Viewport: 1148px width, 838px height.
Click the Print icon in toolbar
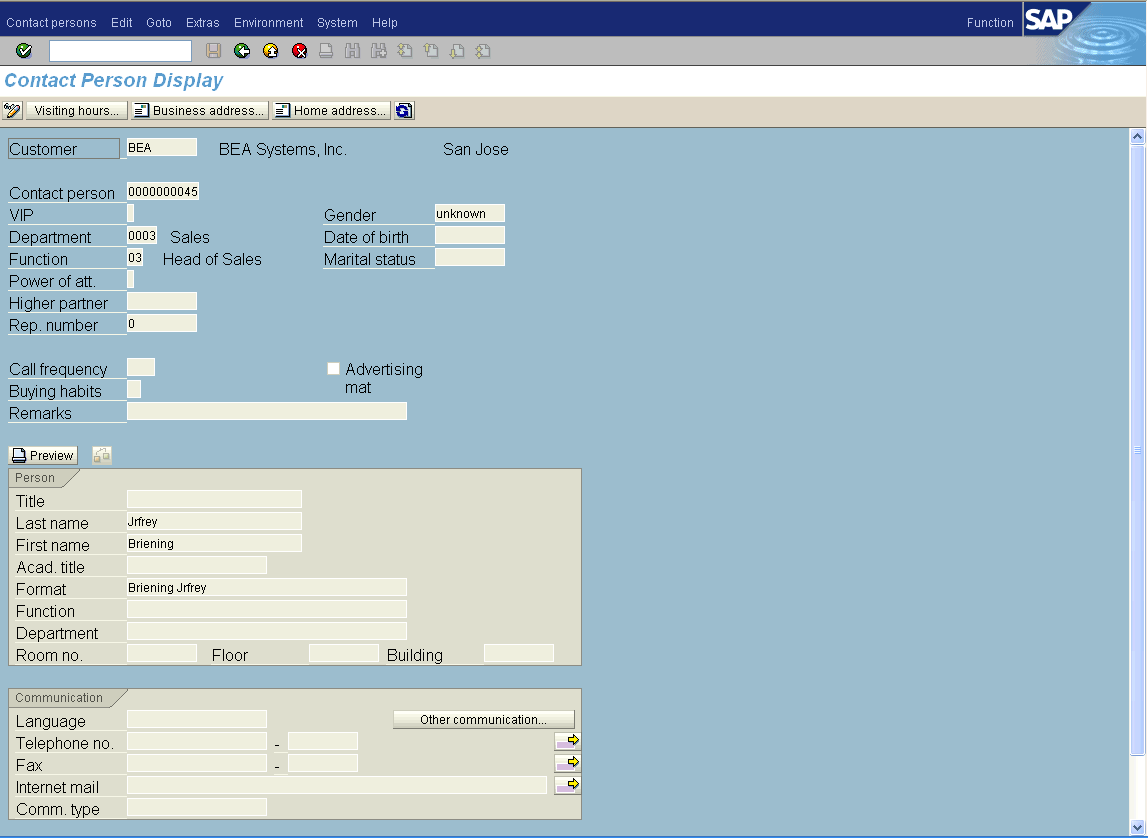click(326, 50)
